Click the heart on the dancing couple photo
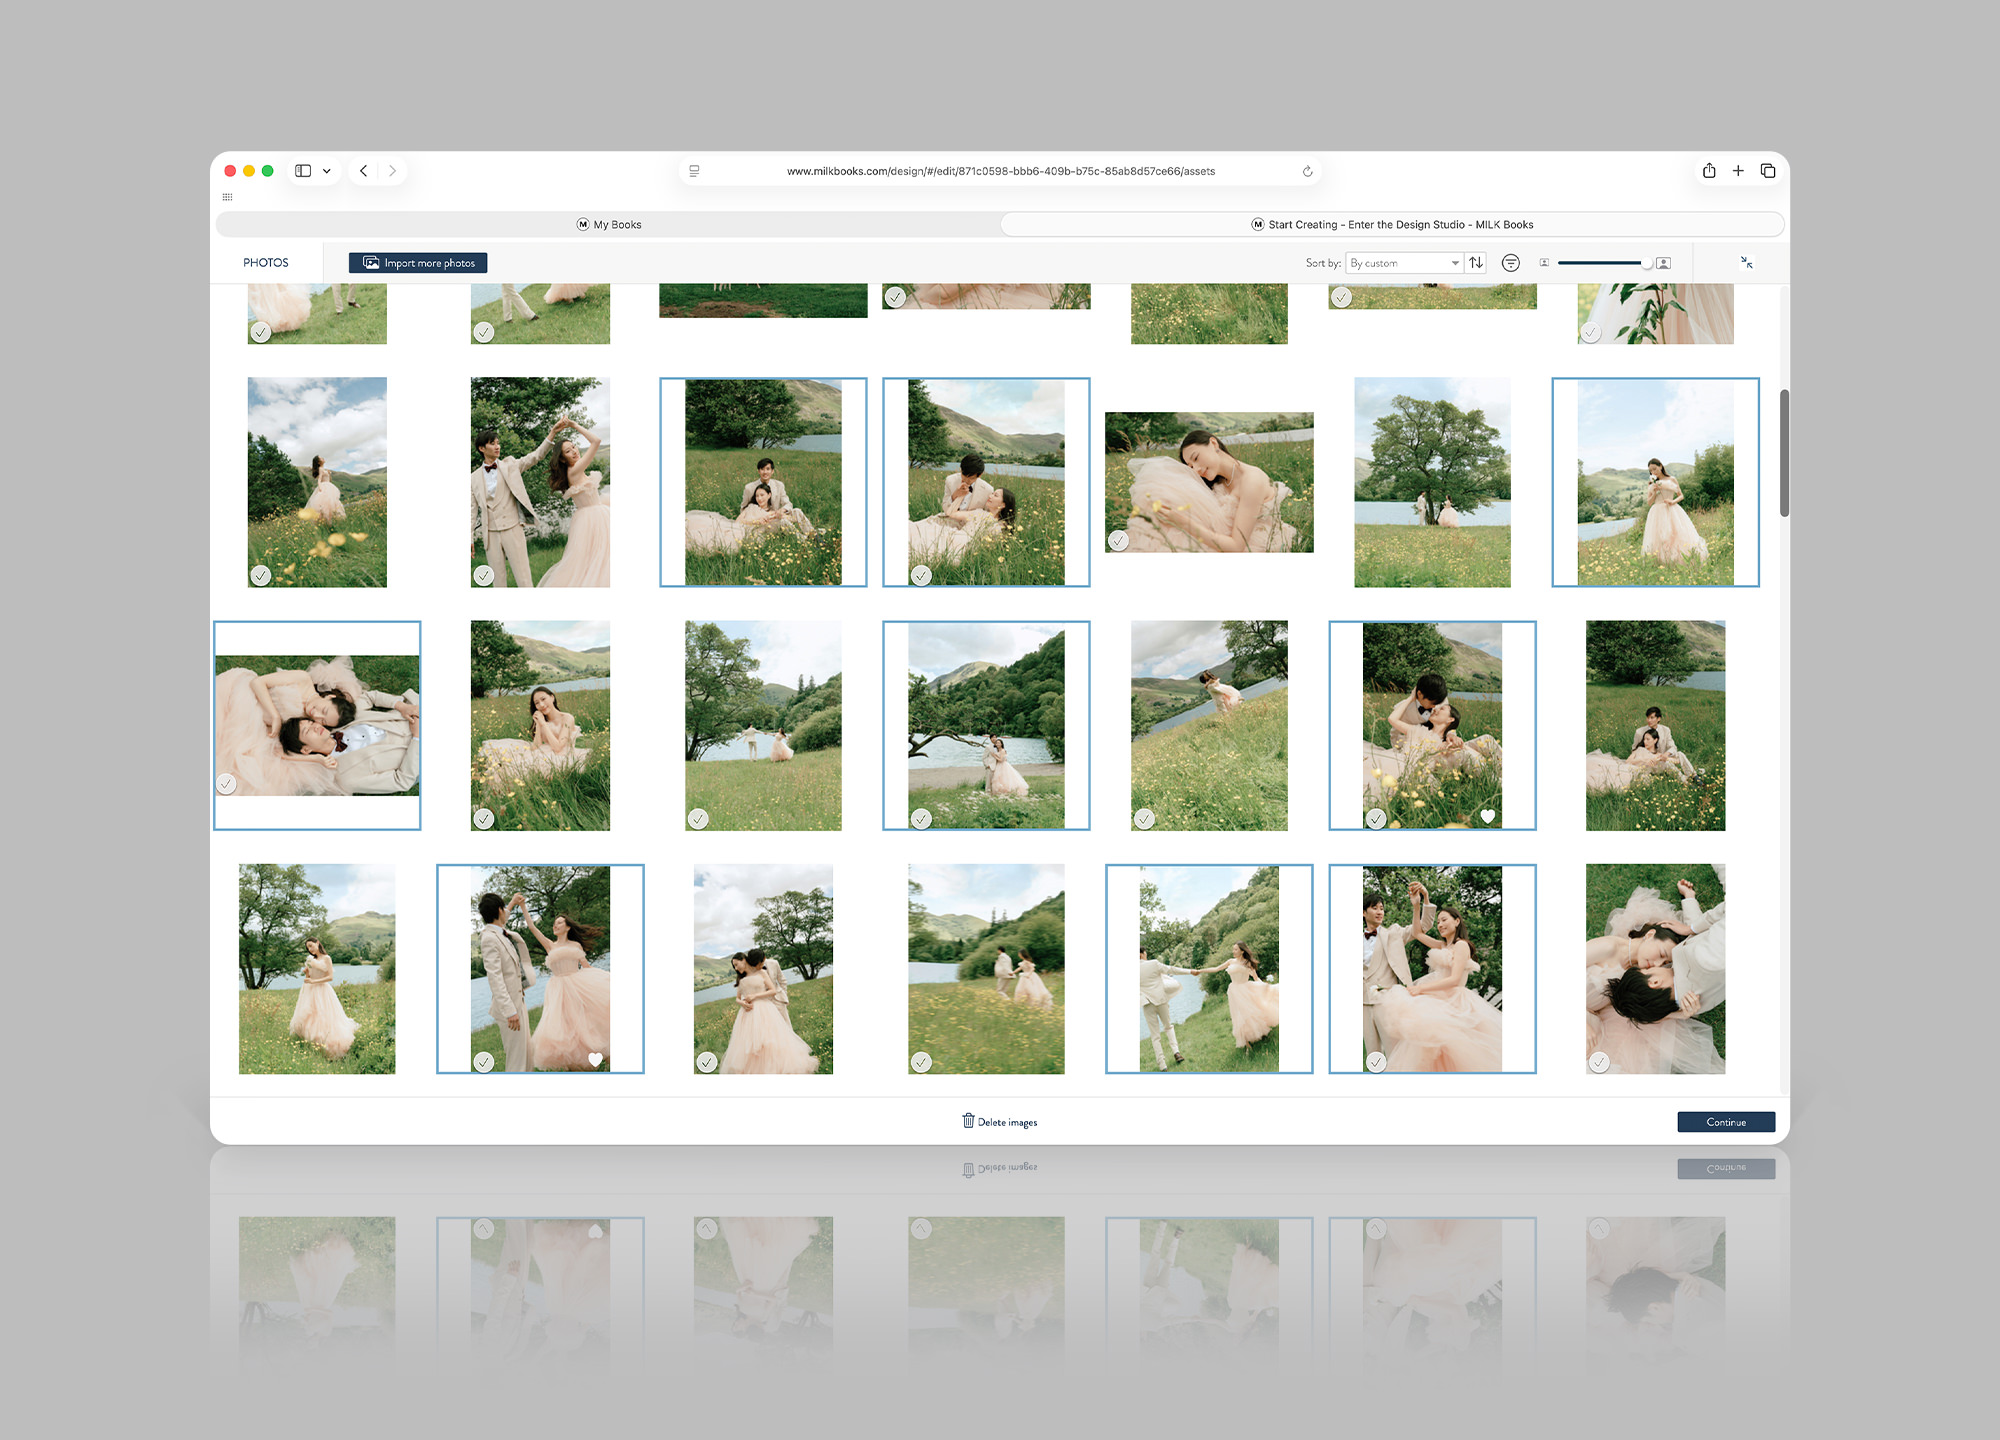 [x=595, y=1060]
